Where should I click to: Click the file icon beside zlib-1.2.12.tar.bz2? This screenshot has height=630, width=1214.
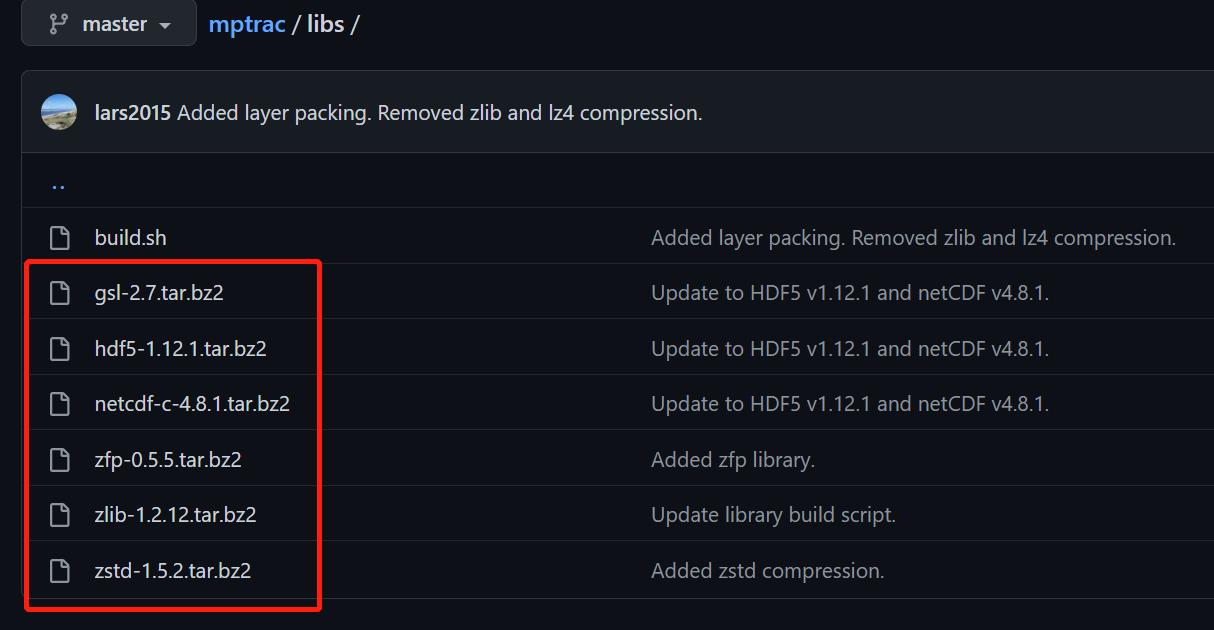point(60,515)
